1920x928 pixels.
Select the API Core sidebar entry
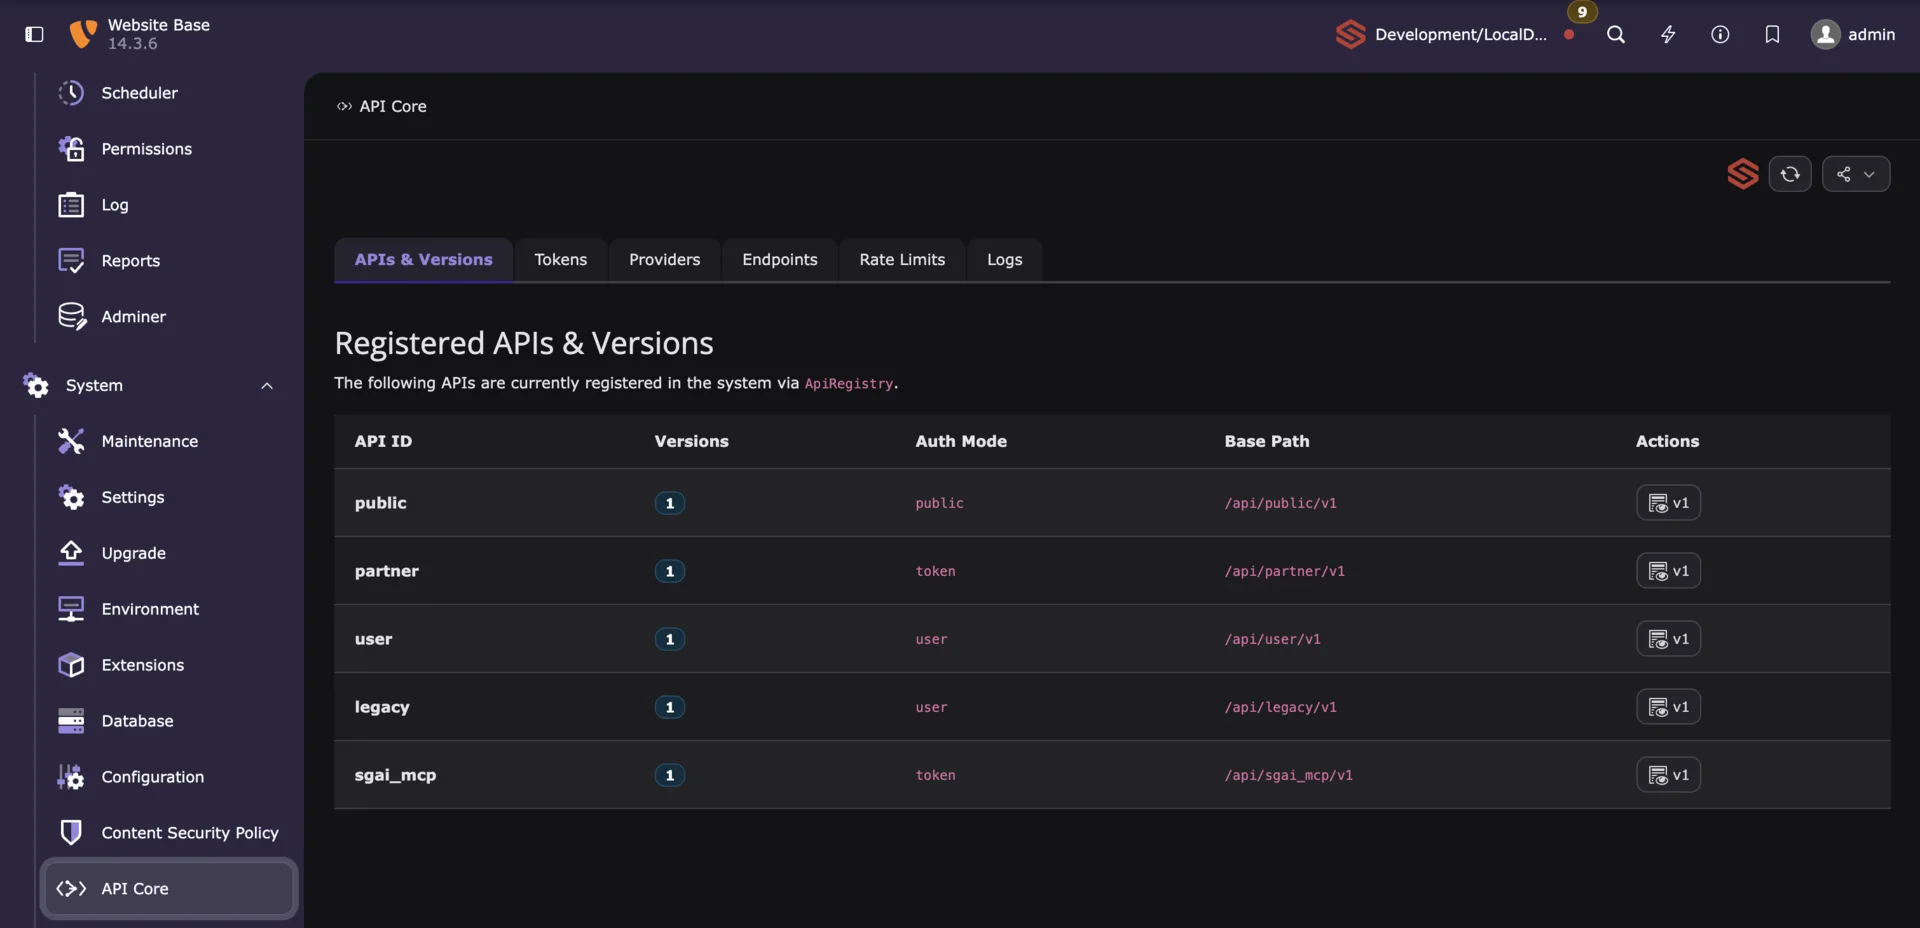coord(169,889)
